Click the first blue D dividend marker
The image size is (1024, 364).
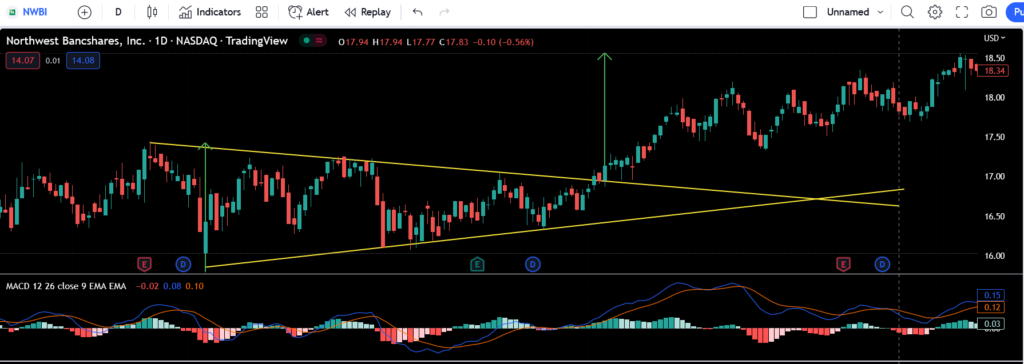[x=184, y=264]
